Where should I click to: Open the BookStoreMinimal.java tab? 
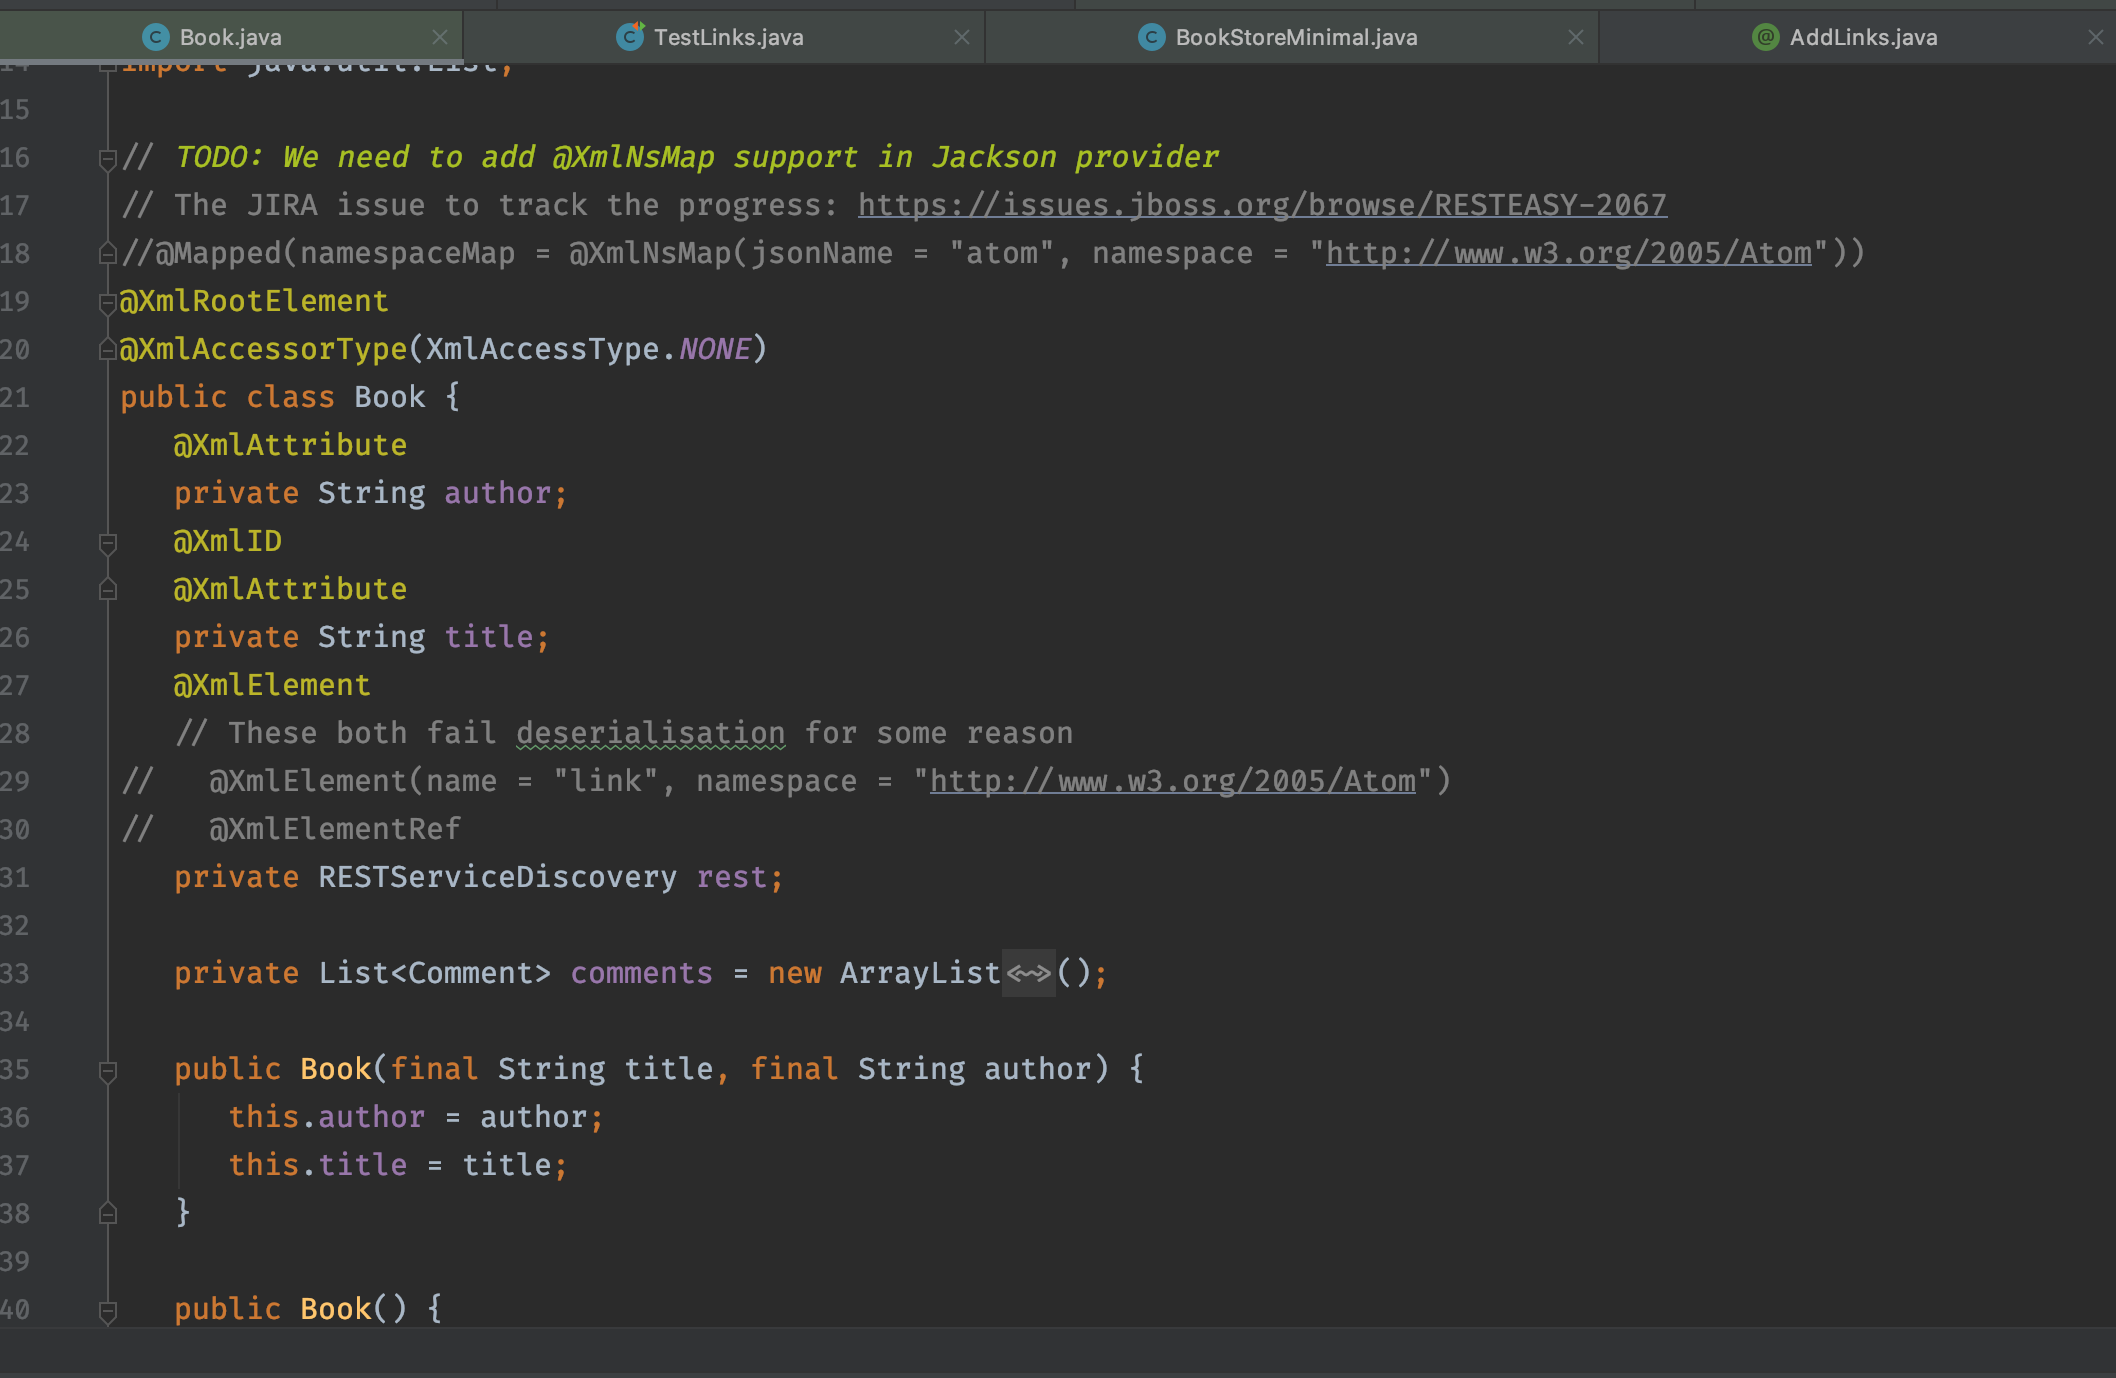(1295, 37)
